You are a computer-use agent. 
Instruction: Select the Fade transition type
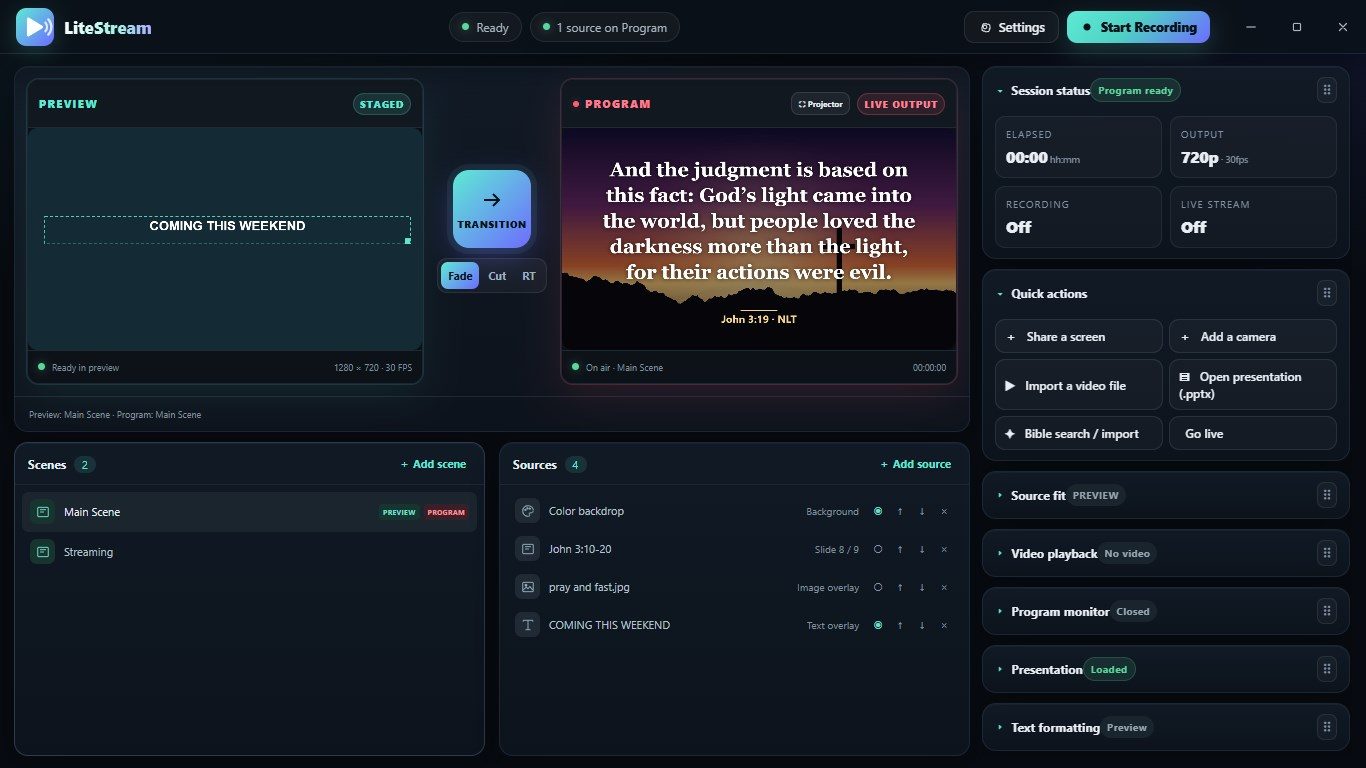click(460, 276)
